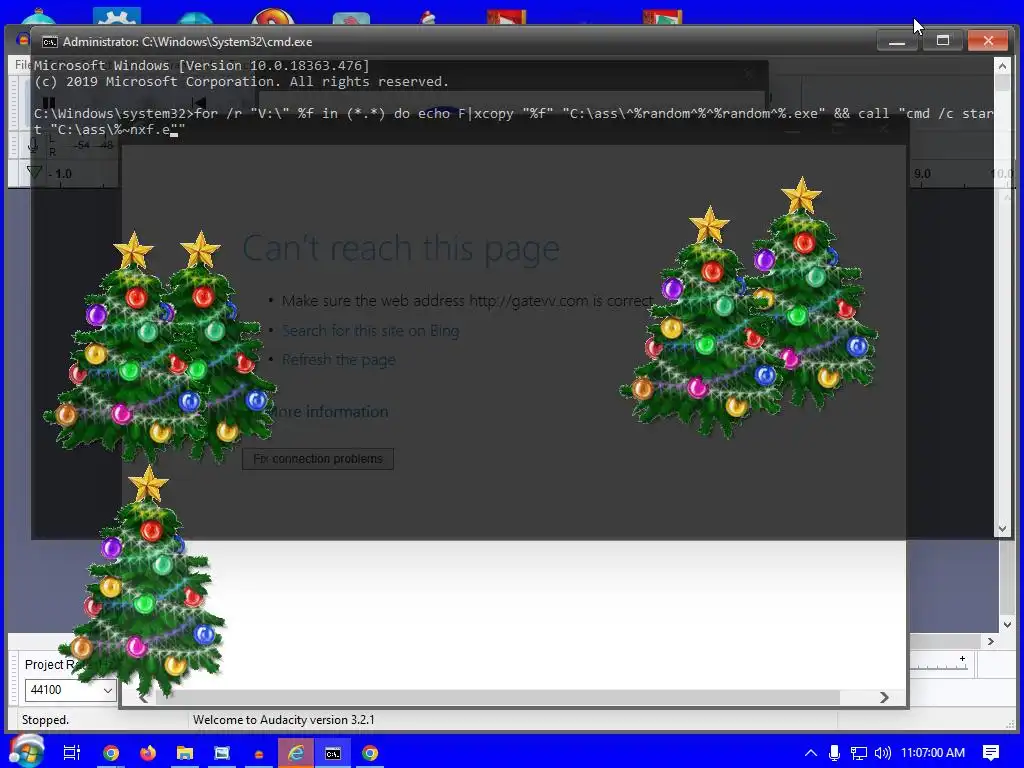Click the command line text in cmd window
Image resolution: width=1024 pixels, height=768 pixels.
(x=513, y=121)
